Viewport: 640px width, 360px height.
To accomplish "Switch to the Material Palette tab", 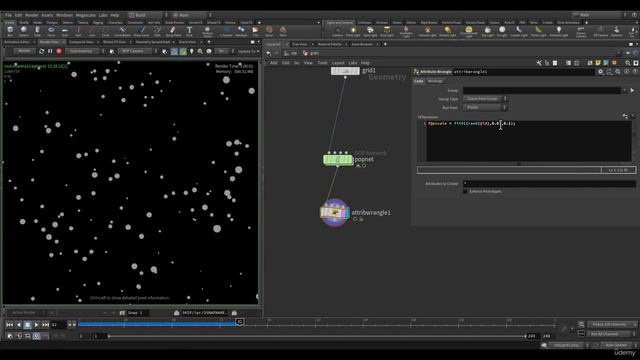I will pos(329,44).
